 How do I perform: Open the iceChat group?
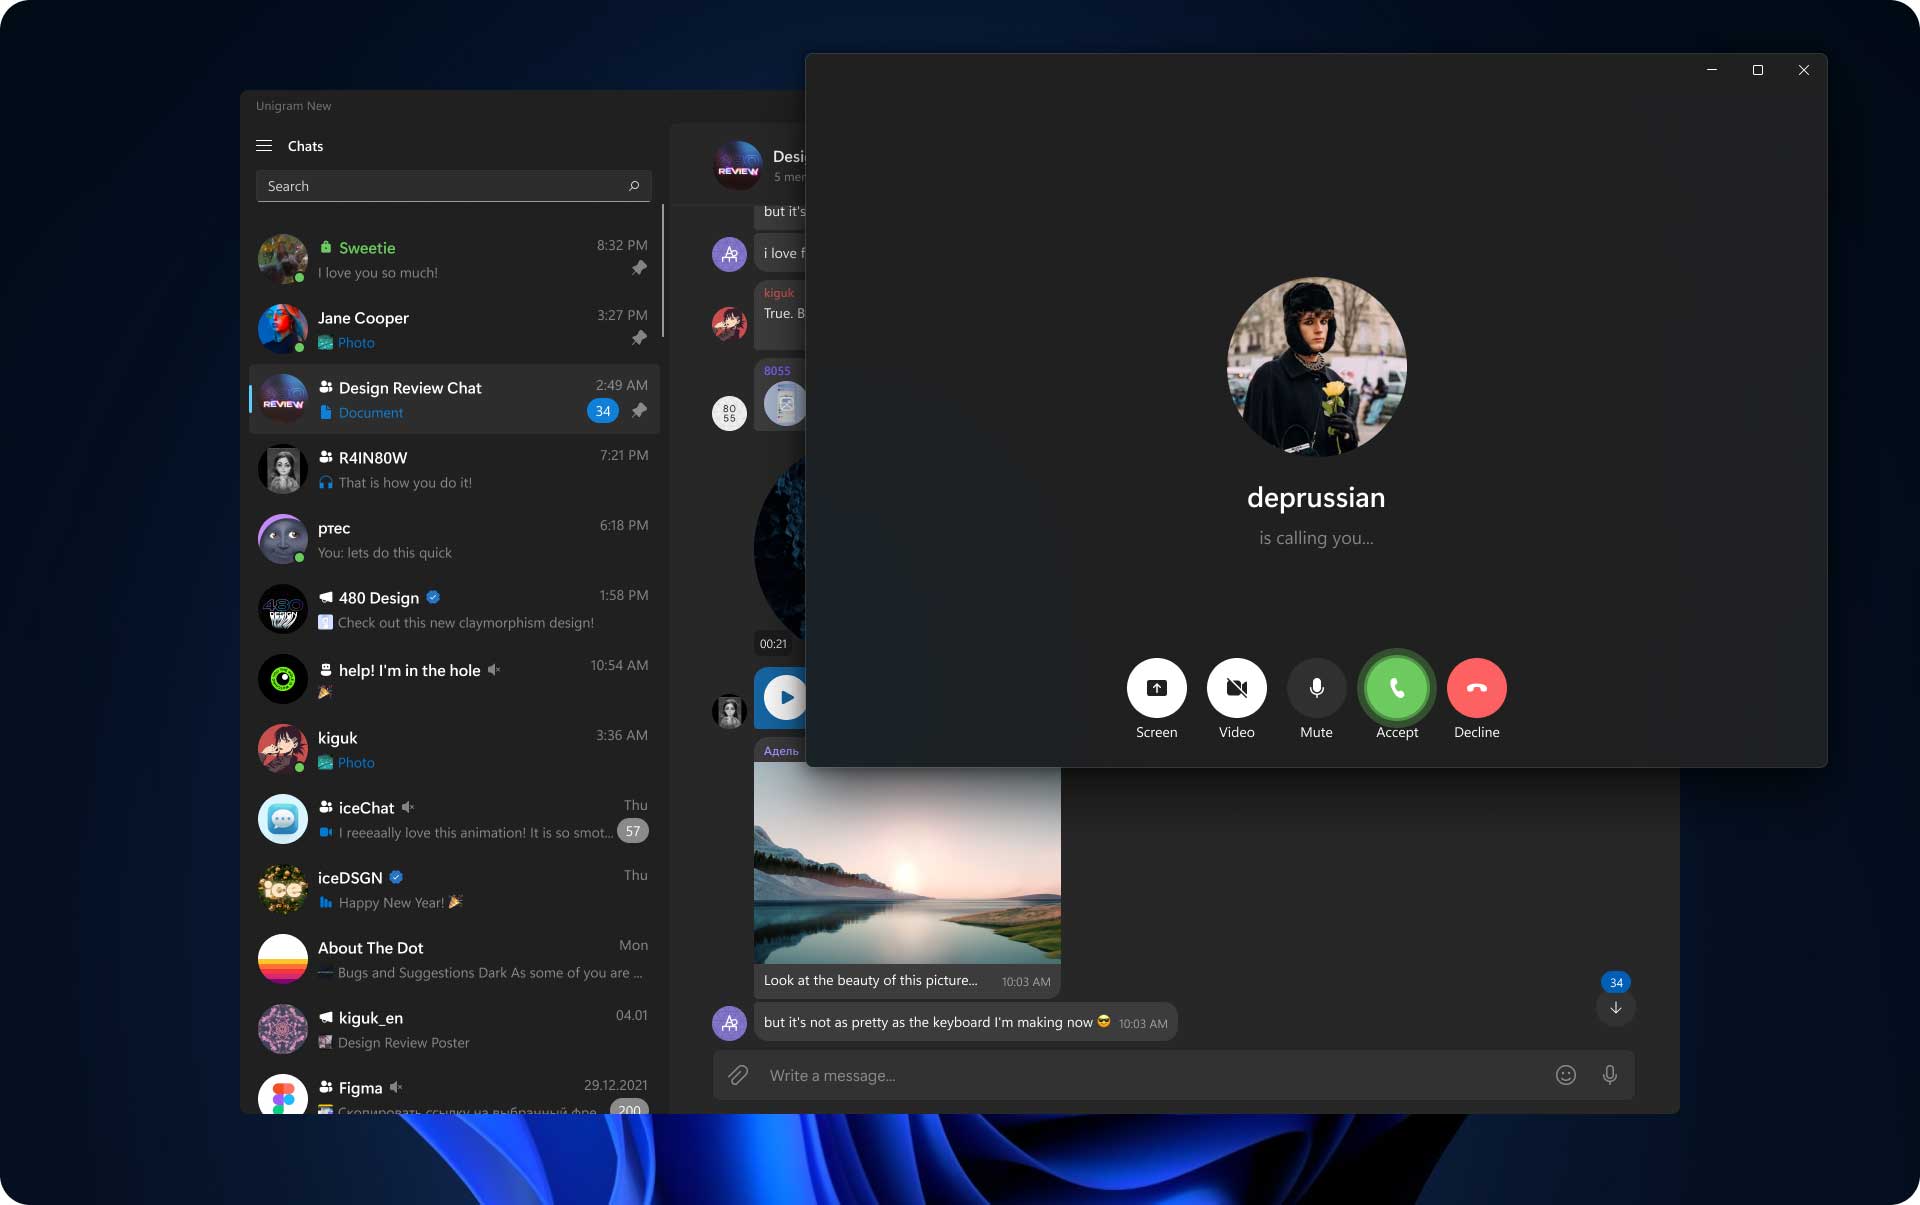click(x=454, y=819)
